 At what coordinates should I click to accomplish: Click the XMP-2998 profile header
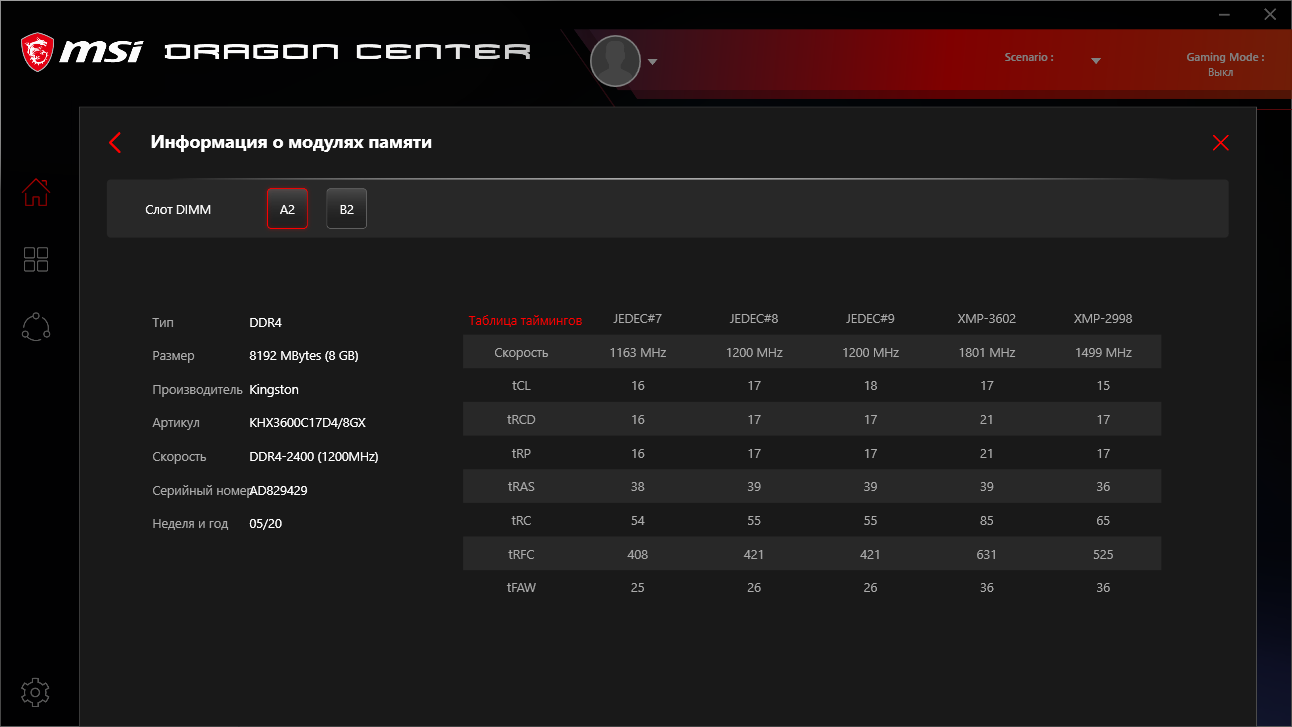[x=1103, y=319]
